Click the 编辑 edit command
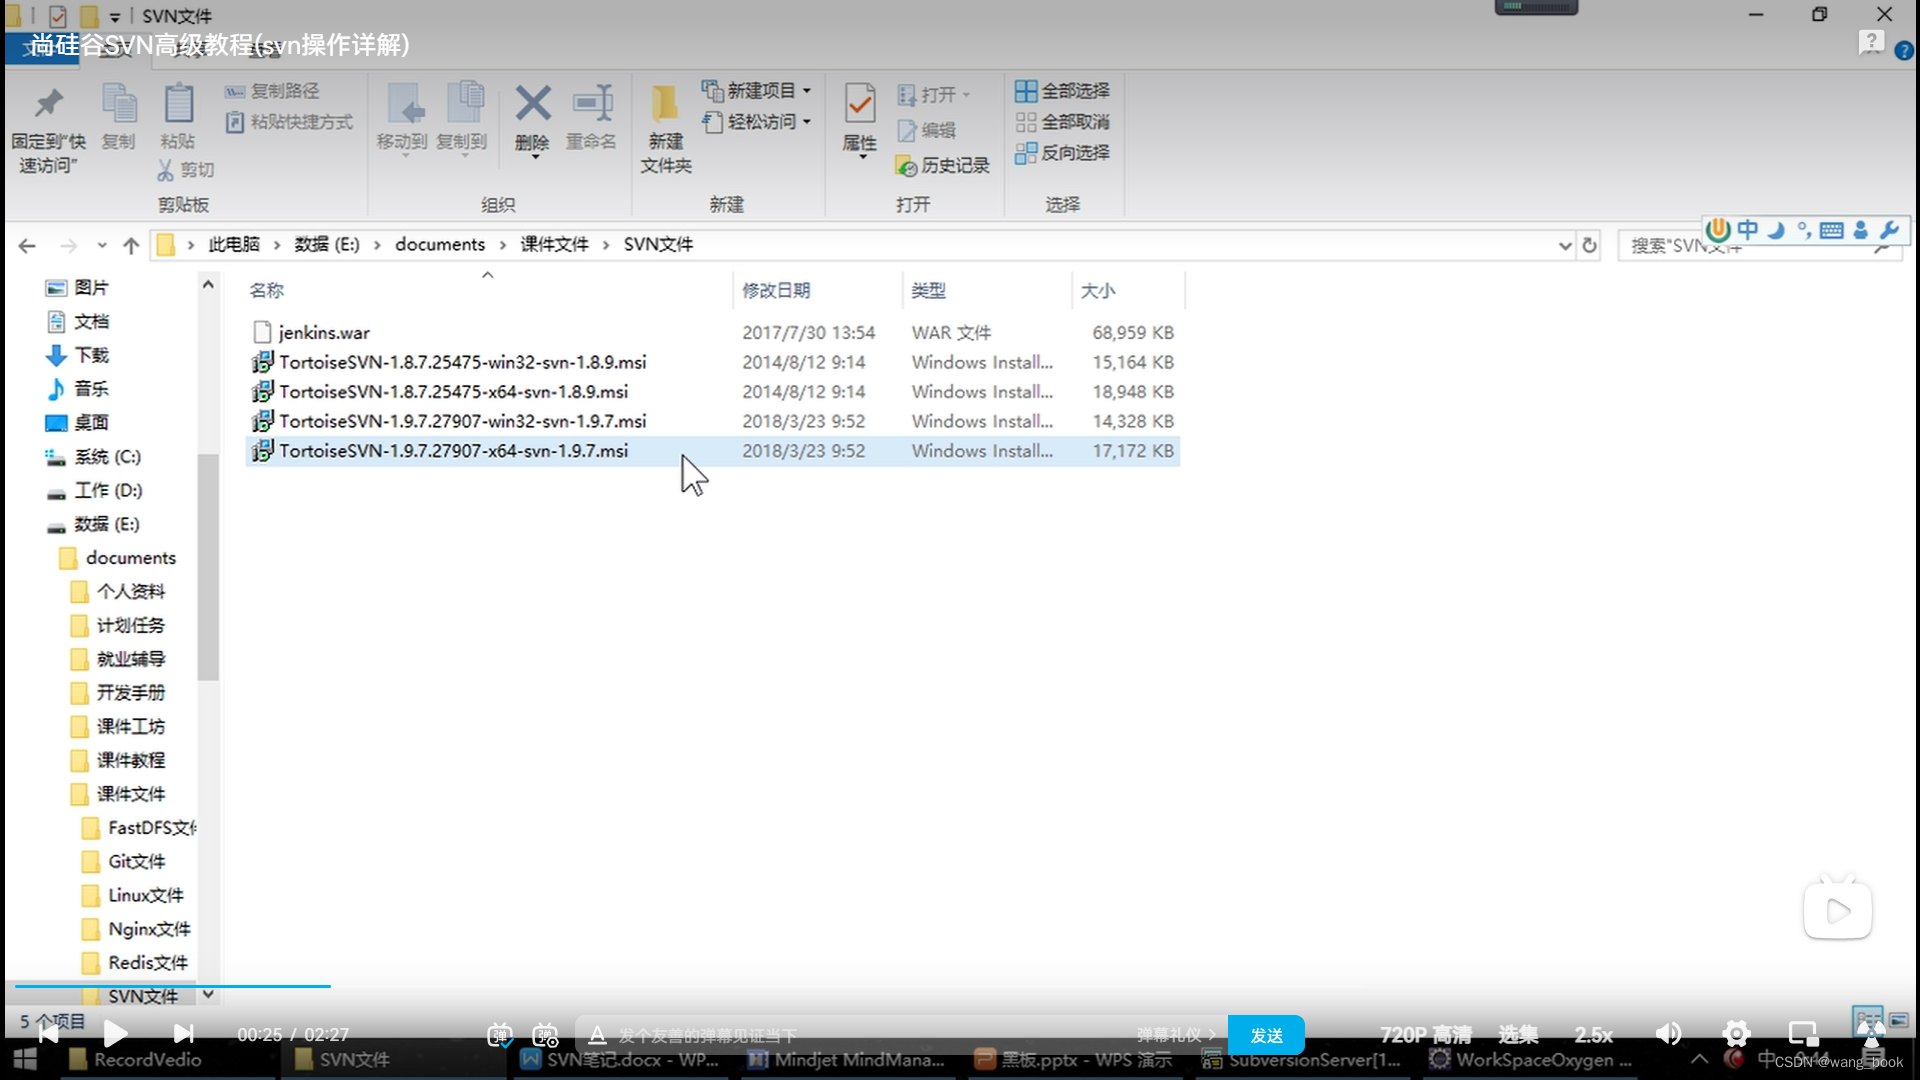The image size is (1920, 1080). click(927, 130)
